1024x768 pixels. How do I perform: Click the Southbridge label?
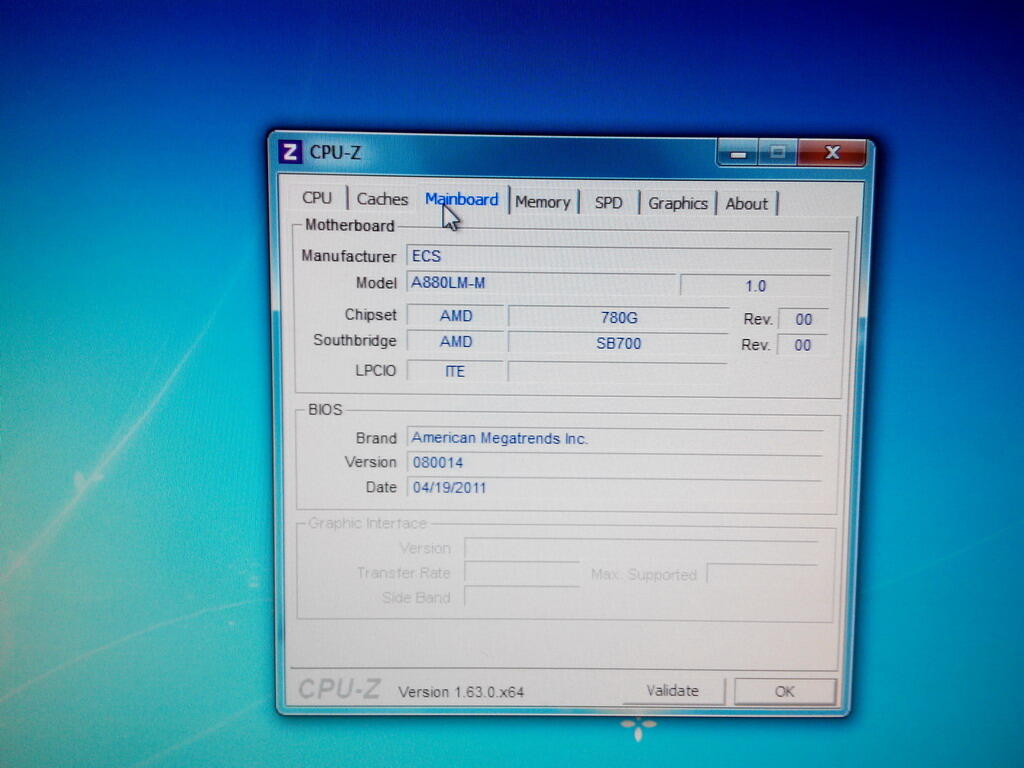355,340
